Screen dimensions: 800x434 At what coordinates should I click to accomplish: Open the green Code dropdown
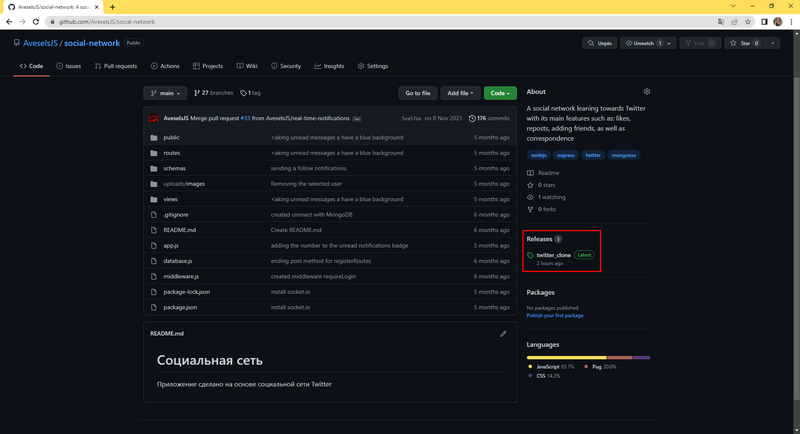pyautogui.click(x=500, y=93)
